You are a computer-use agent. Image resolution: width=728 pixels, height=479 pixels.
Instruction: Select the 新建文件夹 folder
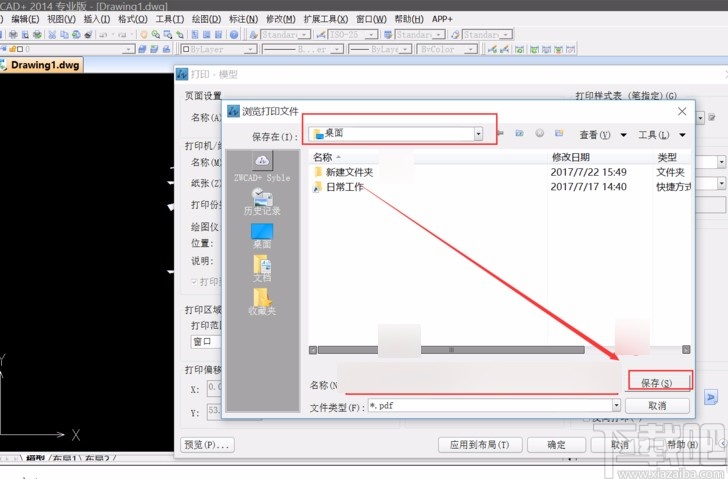pos(344,172)
